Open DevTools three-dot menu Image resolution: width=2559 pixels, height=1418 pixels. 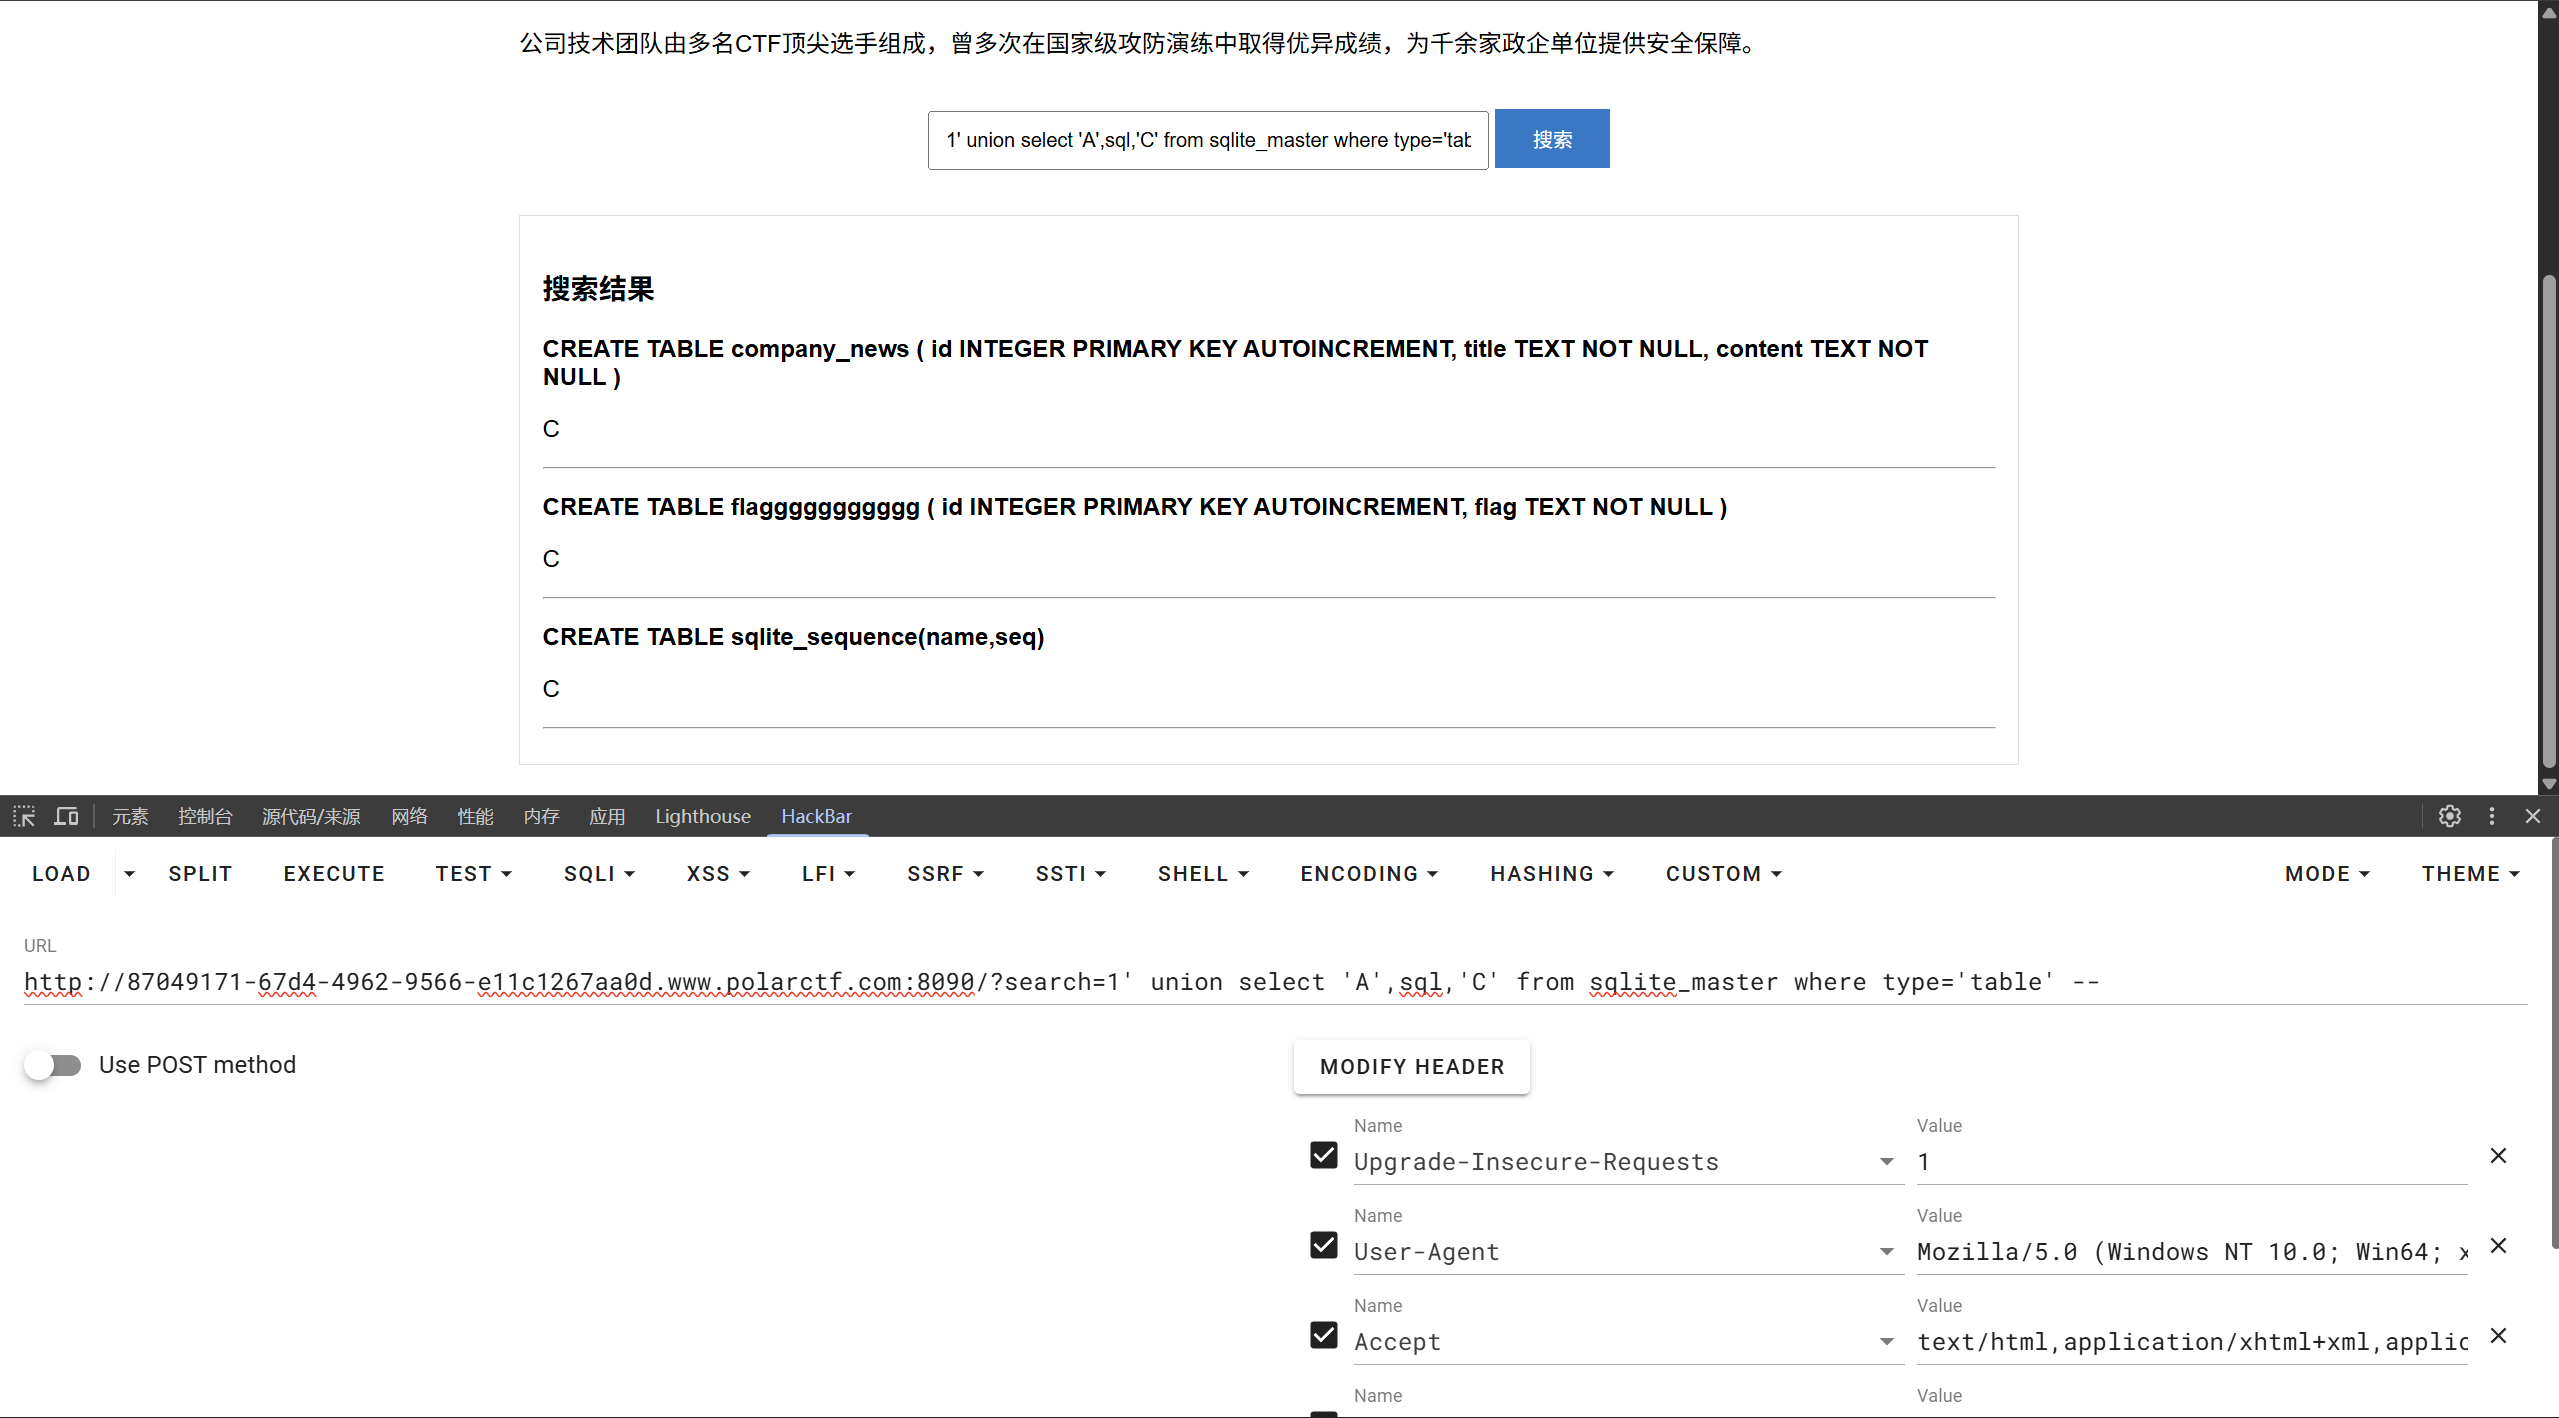point(2491,816)
